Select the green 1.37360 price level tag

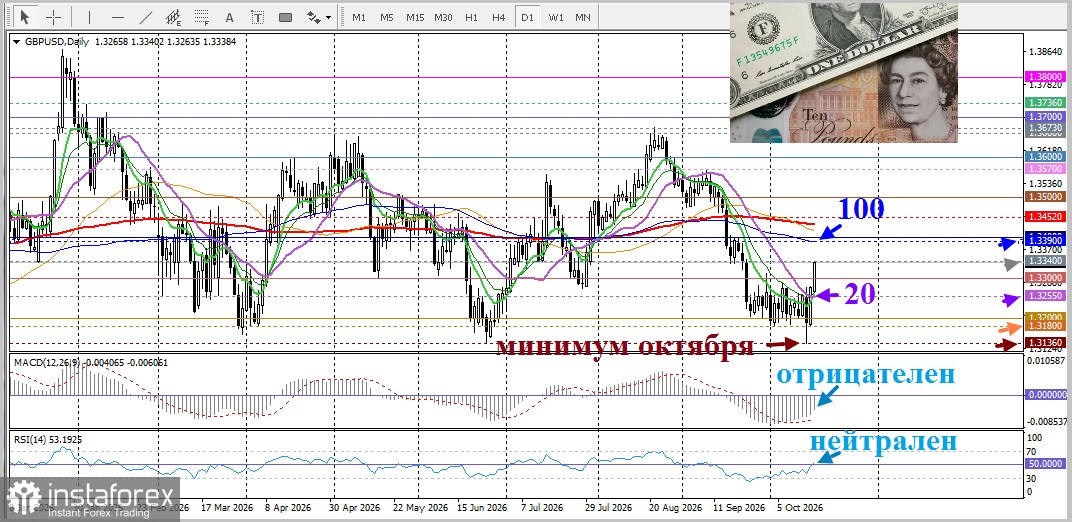1046,102
